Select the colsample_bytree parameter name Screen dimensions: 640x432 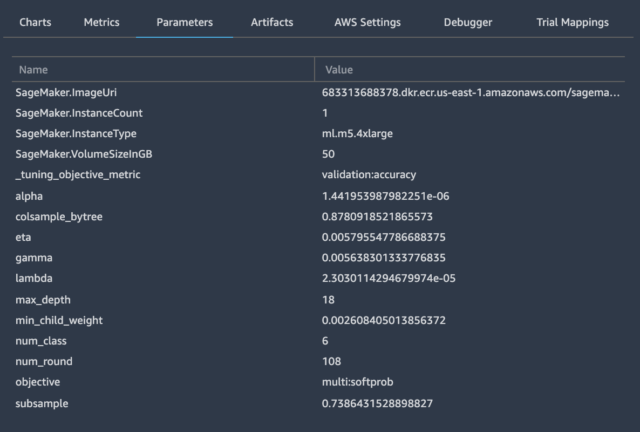click(59, 217)
